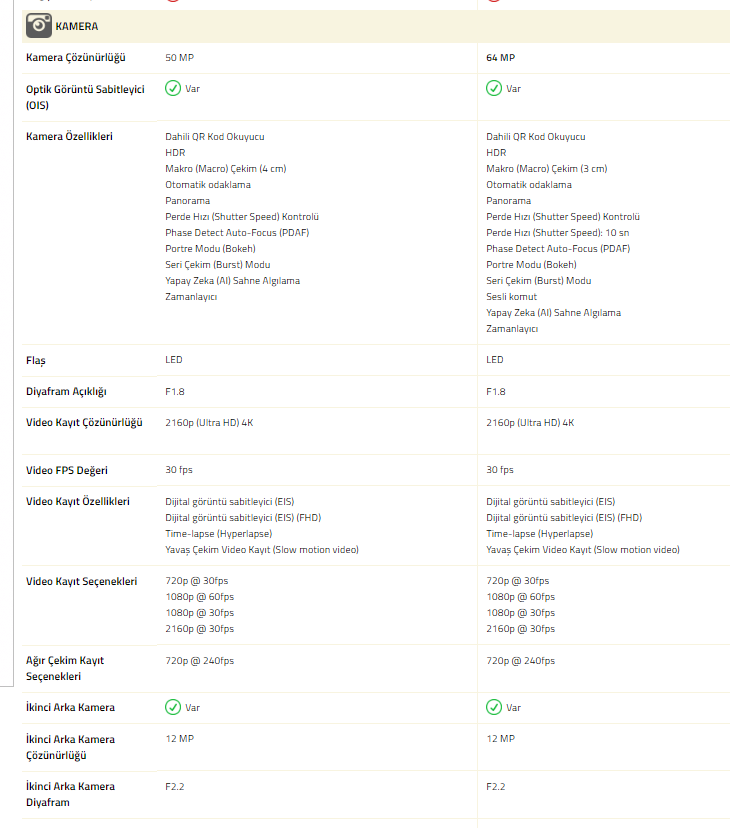This screenshot has height=828, width=730.
Task: Click the Flaş row label
Action: coord(36,360)
